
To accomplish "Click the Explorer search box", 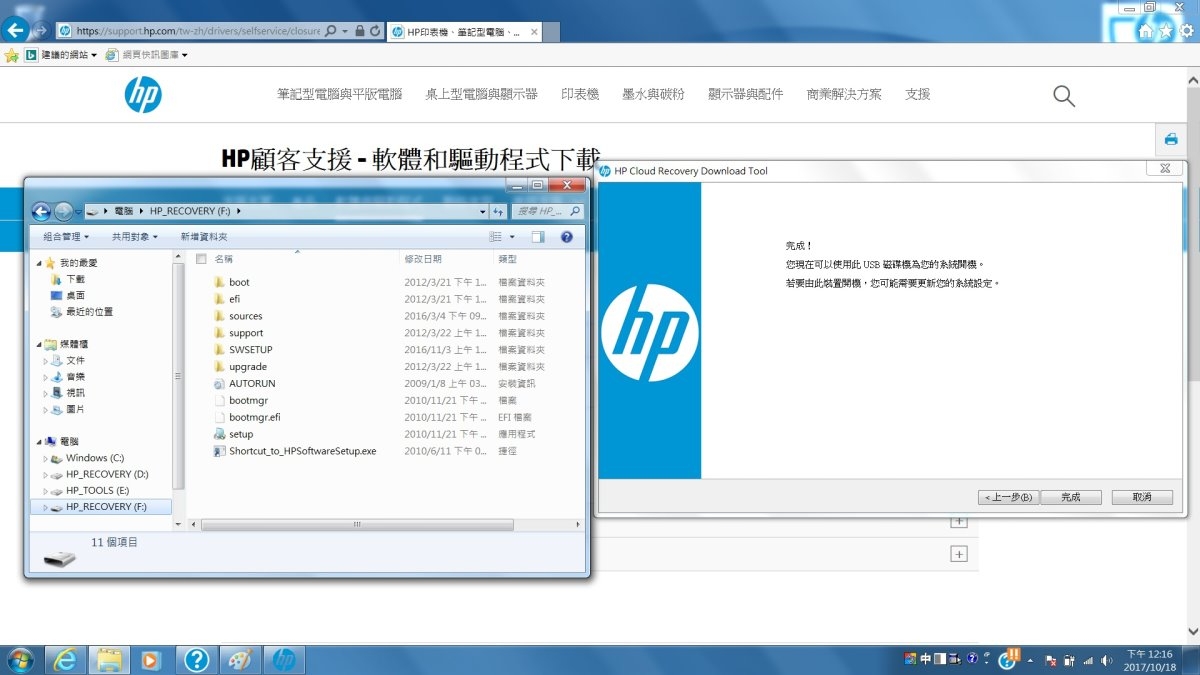I will coord(548,211).
